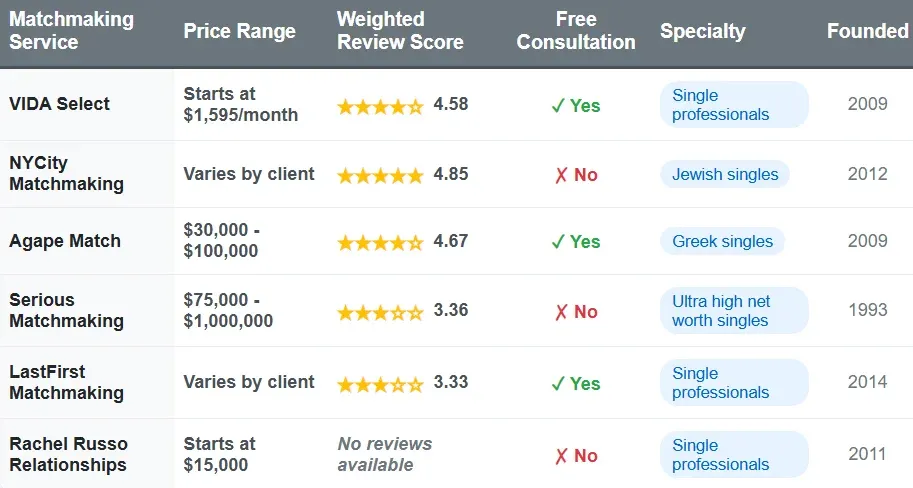Select the Jewish singles specialty tag
Screen dimensions: 913x488
[724, 174]
